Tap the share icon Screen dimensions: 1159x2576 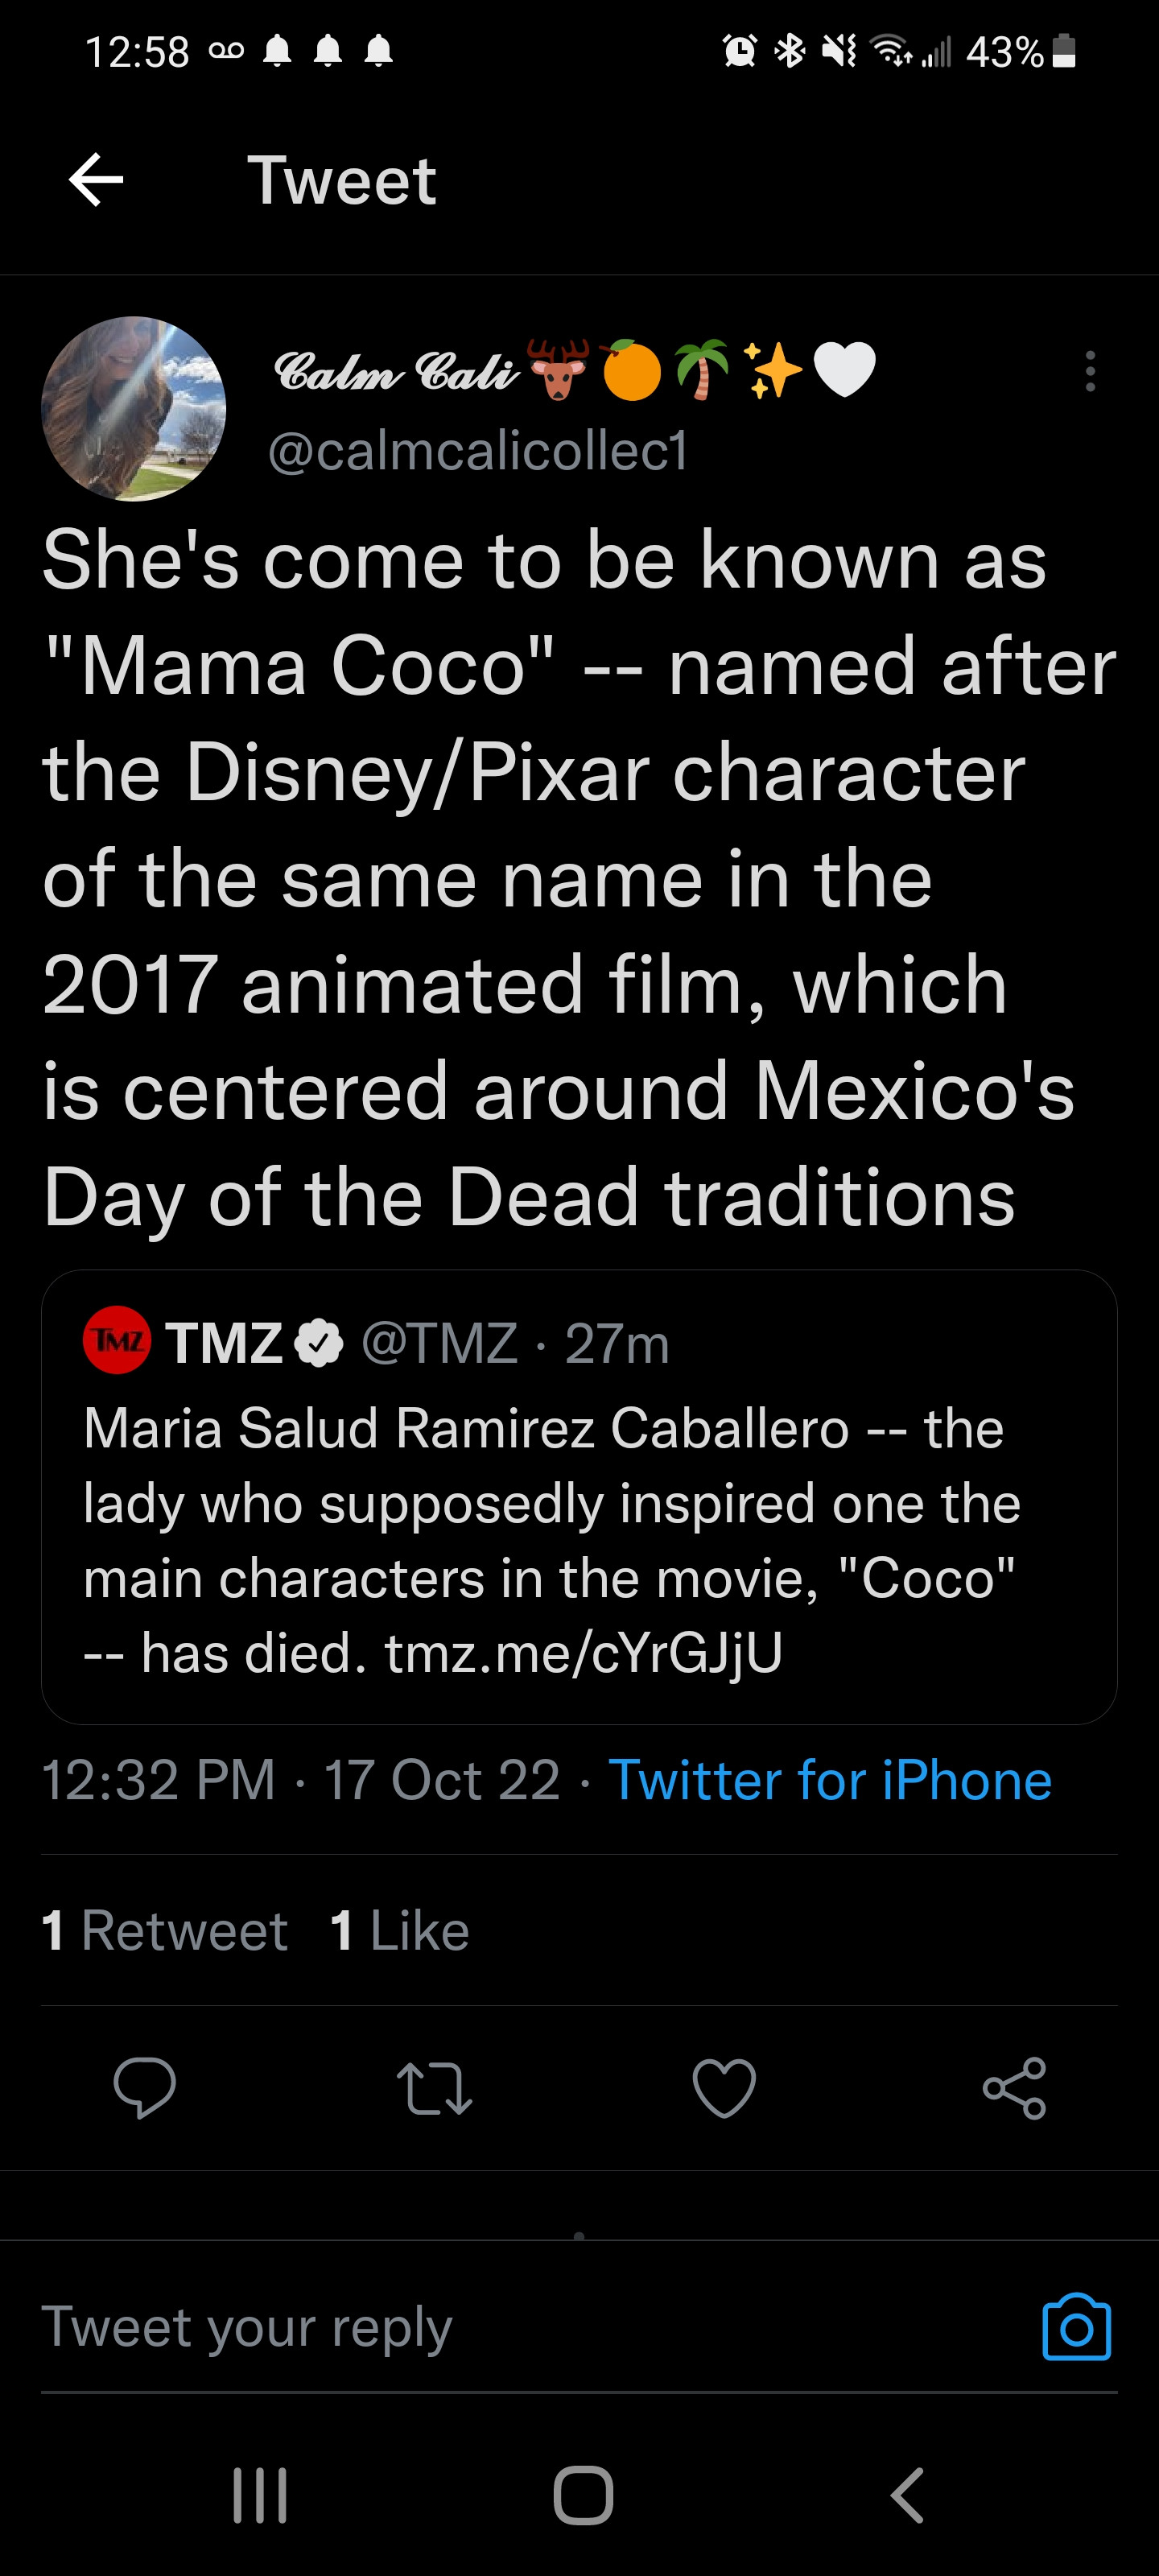(1014, 2088)
